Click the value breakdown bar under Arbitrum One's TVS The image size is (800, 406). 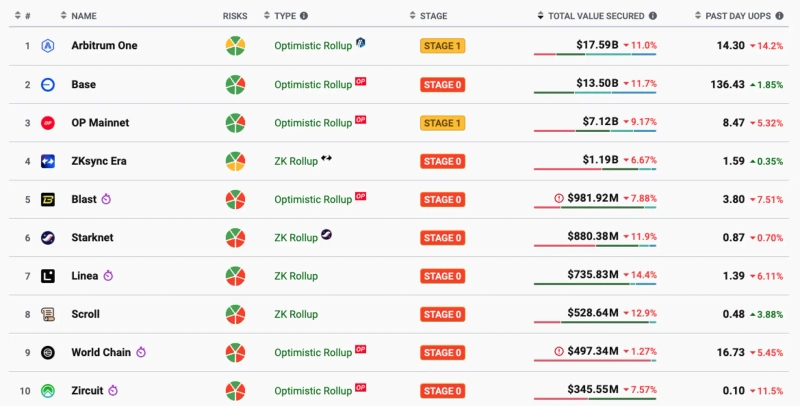coord(595,57)
